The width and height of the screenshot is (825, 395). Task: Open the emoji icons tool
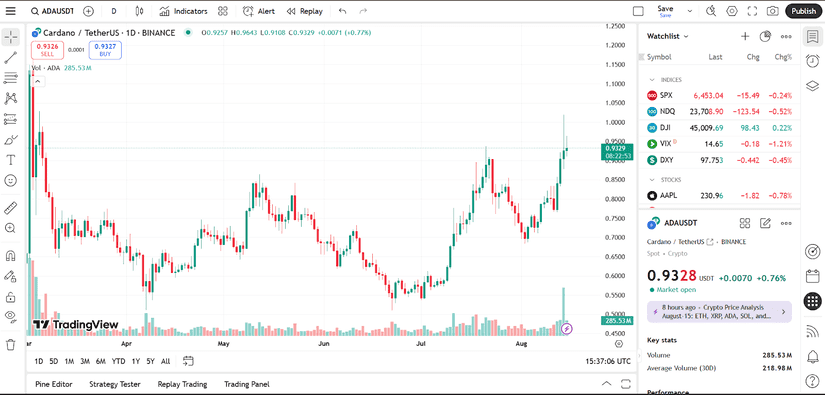tap(11, 180)
